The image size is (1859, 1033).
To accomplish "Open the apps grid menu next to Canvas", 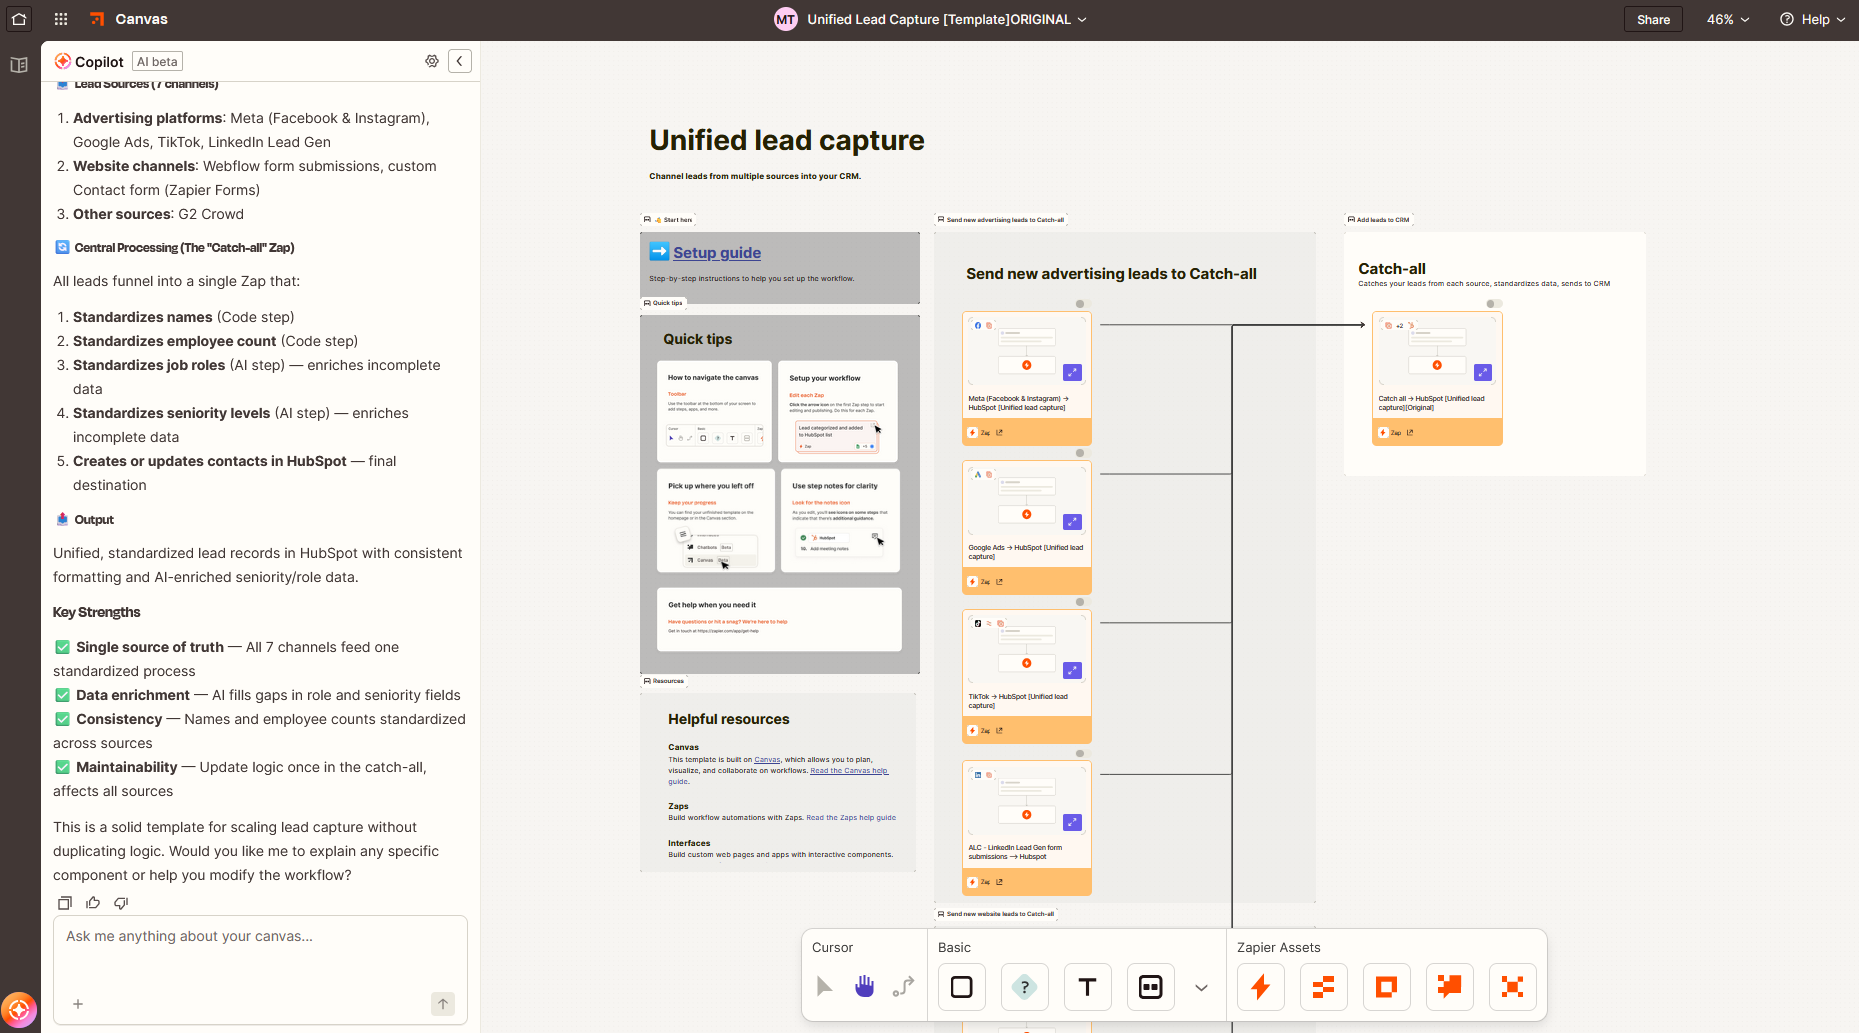I will pyautogui.click(x=60, y=18).
